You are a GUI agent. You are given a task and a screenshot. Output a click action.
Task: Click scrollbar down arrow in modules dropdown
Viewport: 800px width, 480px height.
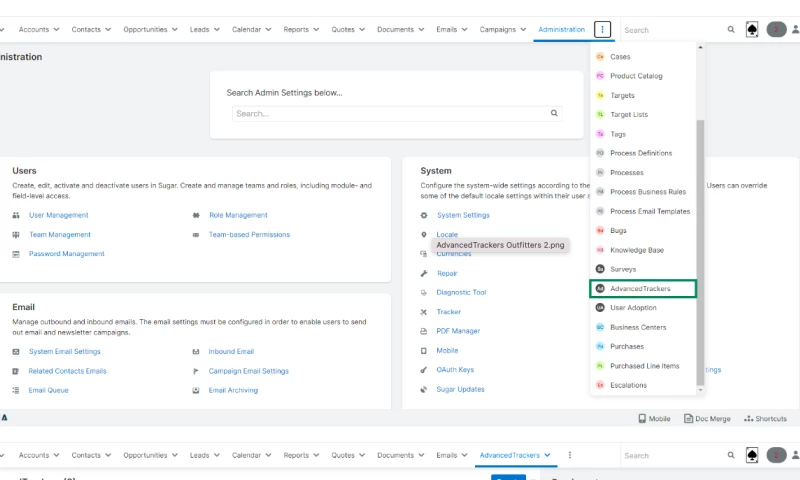coord(700,390)
